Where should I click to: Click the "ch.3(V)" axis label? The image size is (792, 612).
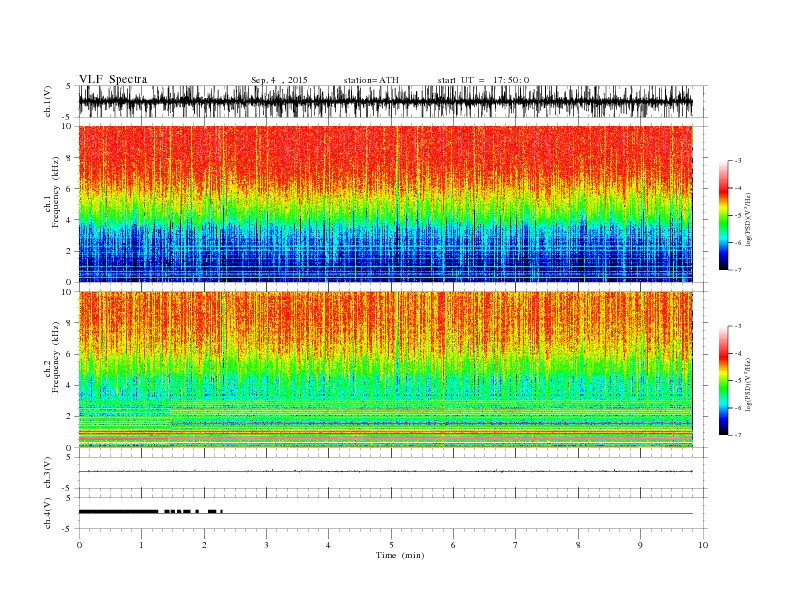(48, 473)
